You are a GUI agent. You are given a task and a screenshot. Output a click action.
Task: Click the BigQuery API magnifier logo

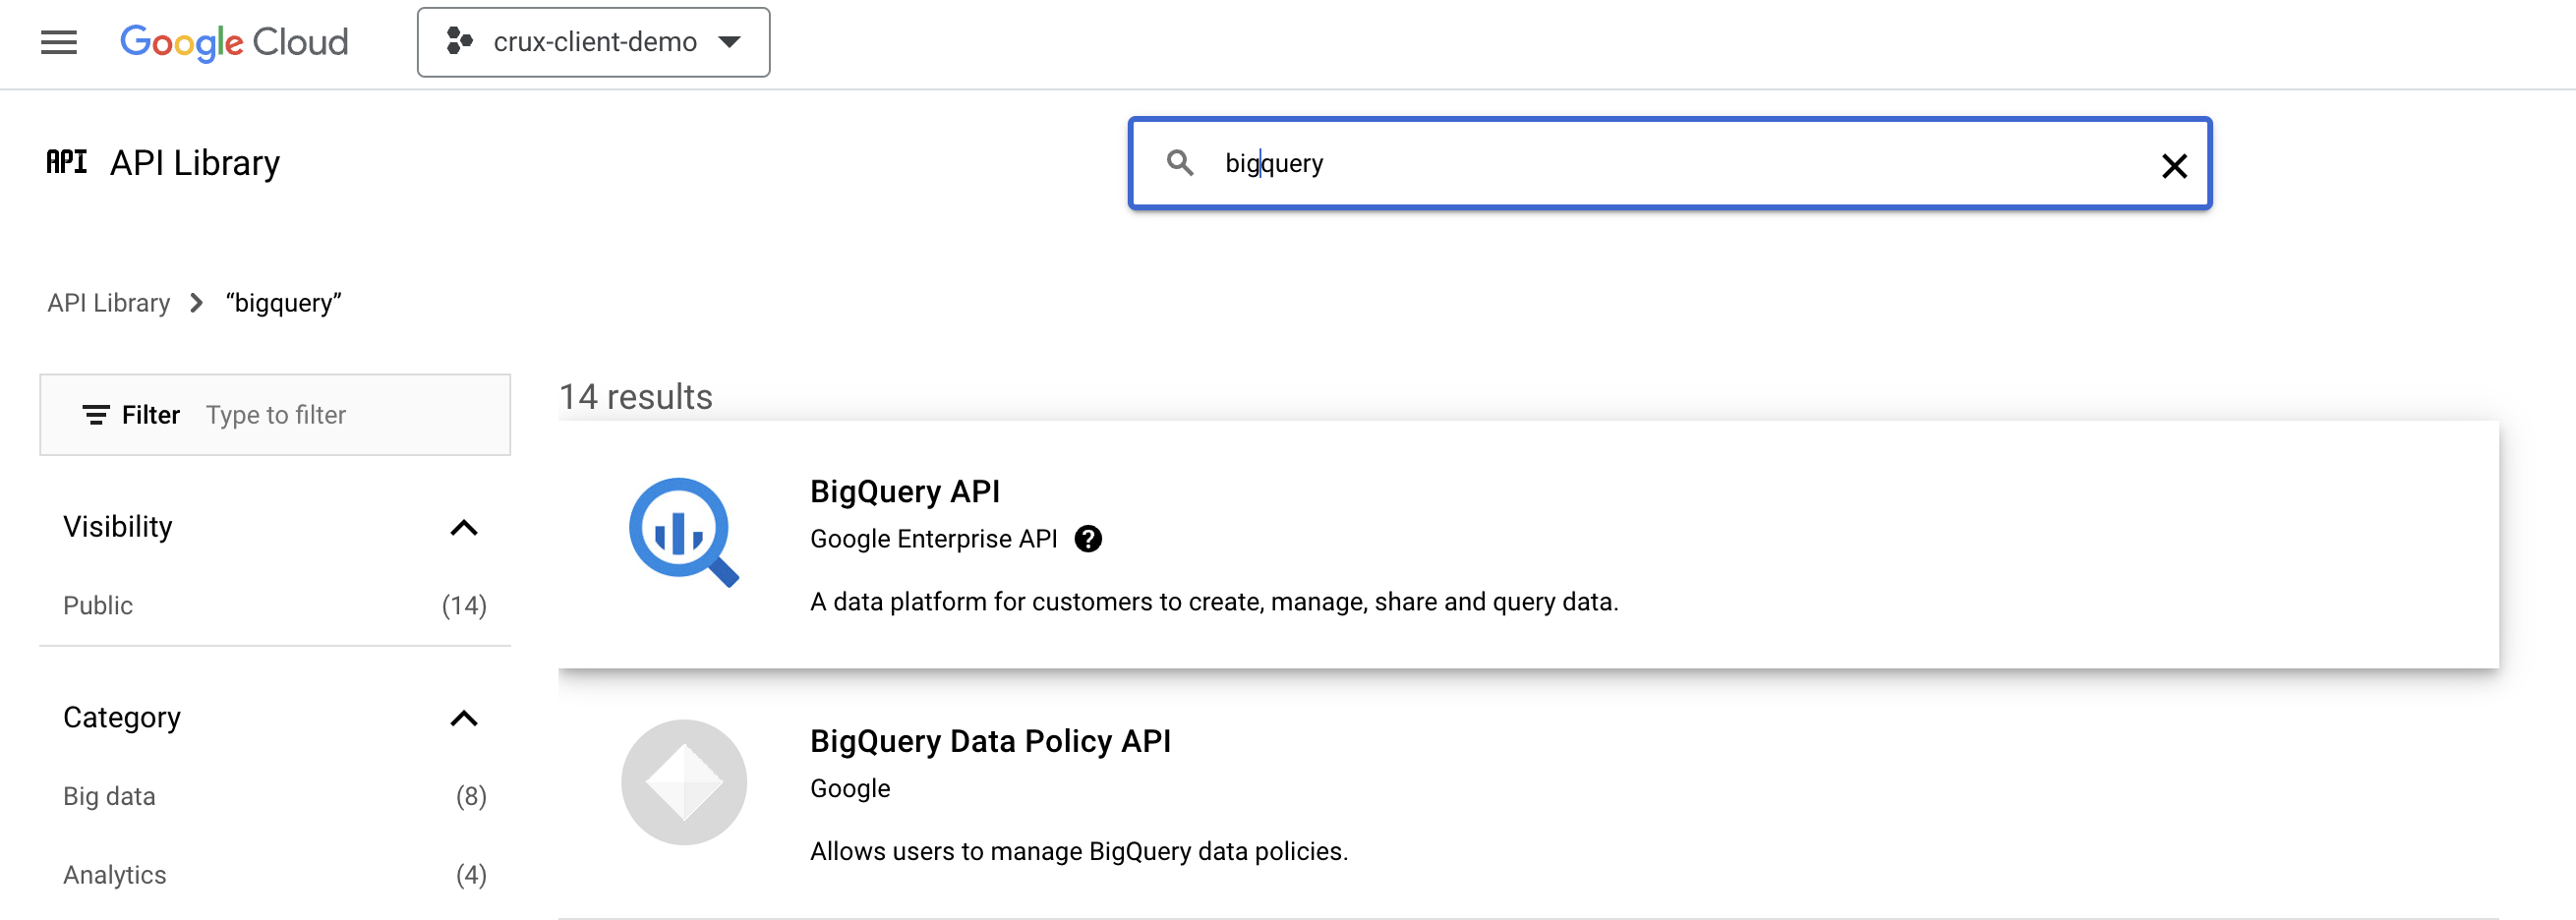click(x=684, y=533)
